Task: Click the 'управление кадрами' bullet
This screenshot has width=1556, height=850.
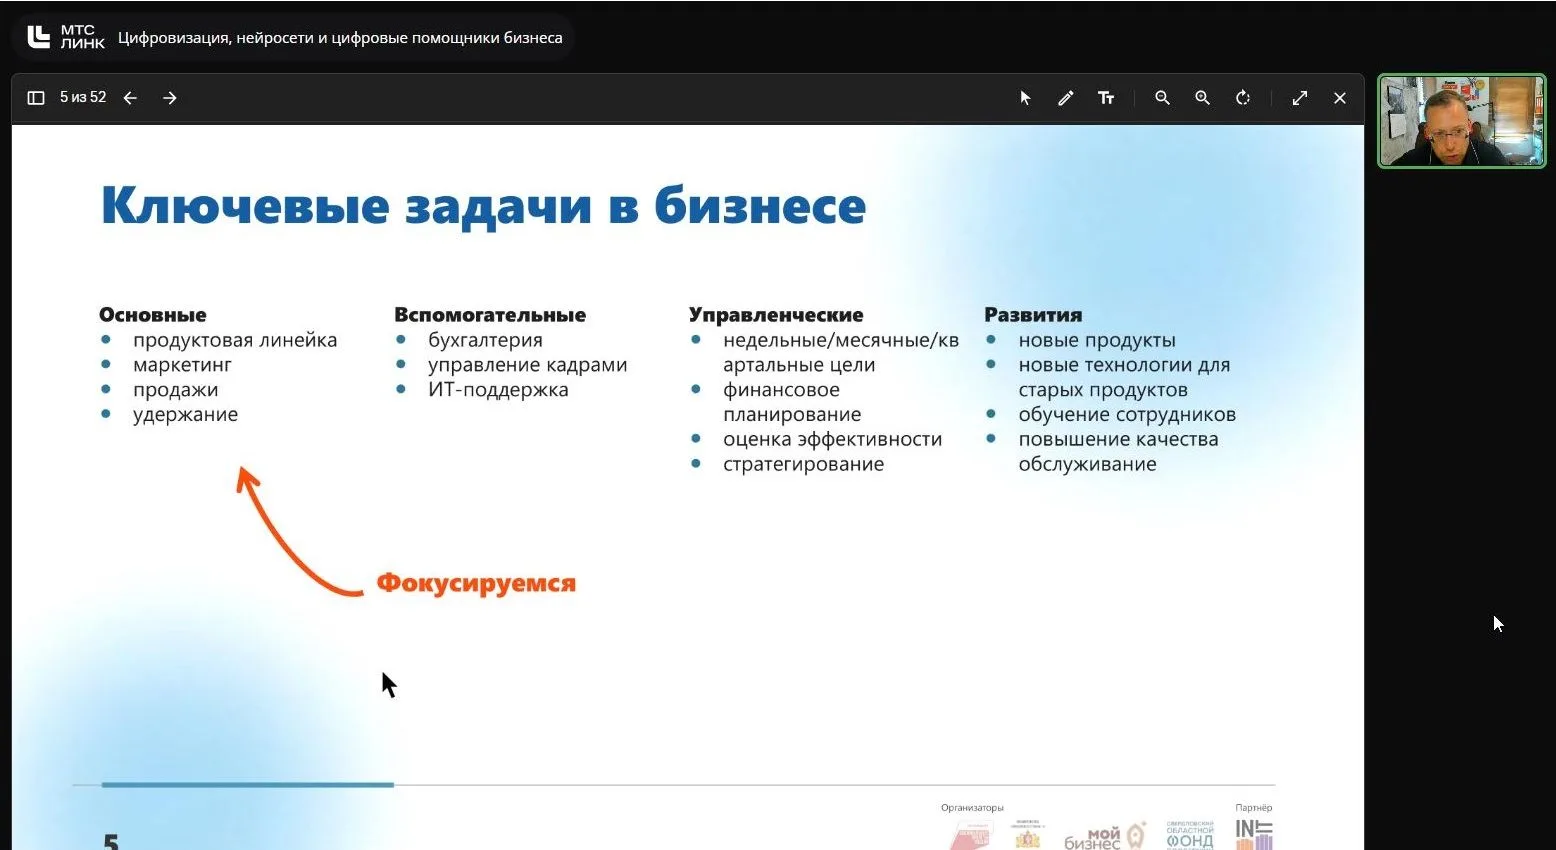Action: click(528, 365)
